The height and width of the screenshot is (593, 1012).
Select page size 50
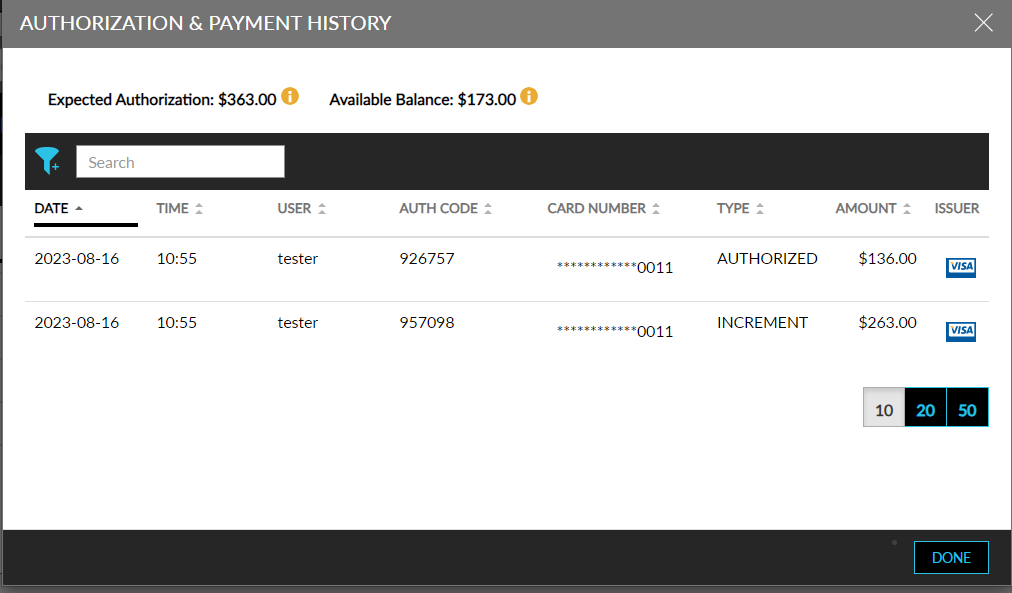click(967, 408)
